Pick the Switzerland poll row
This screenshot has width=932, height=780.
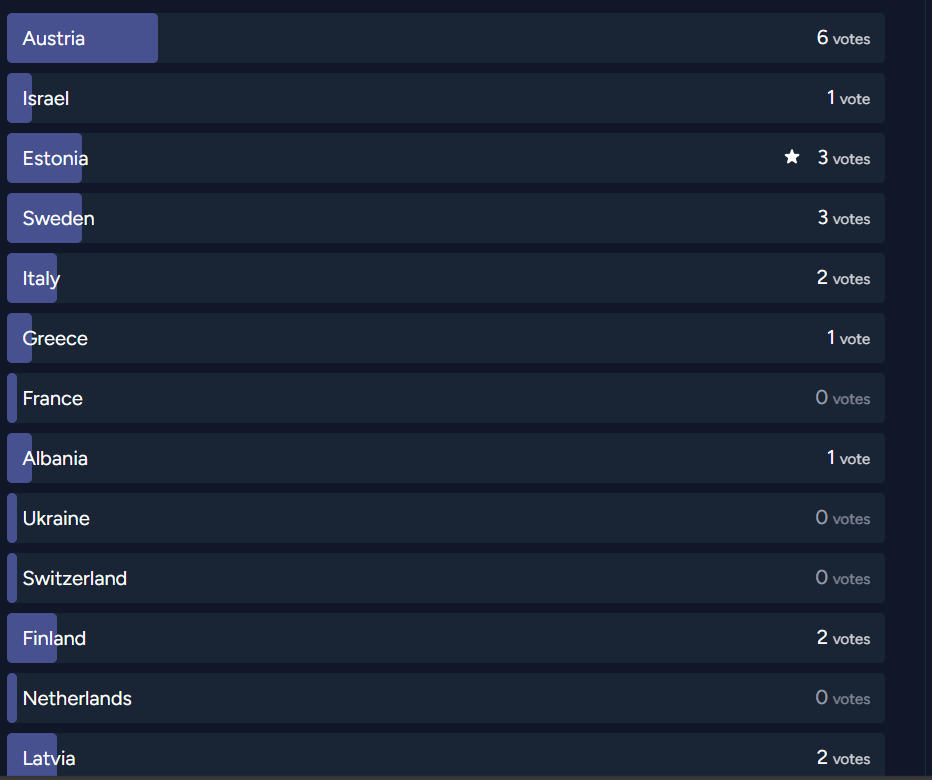coord(446,578)
